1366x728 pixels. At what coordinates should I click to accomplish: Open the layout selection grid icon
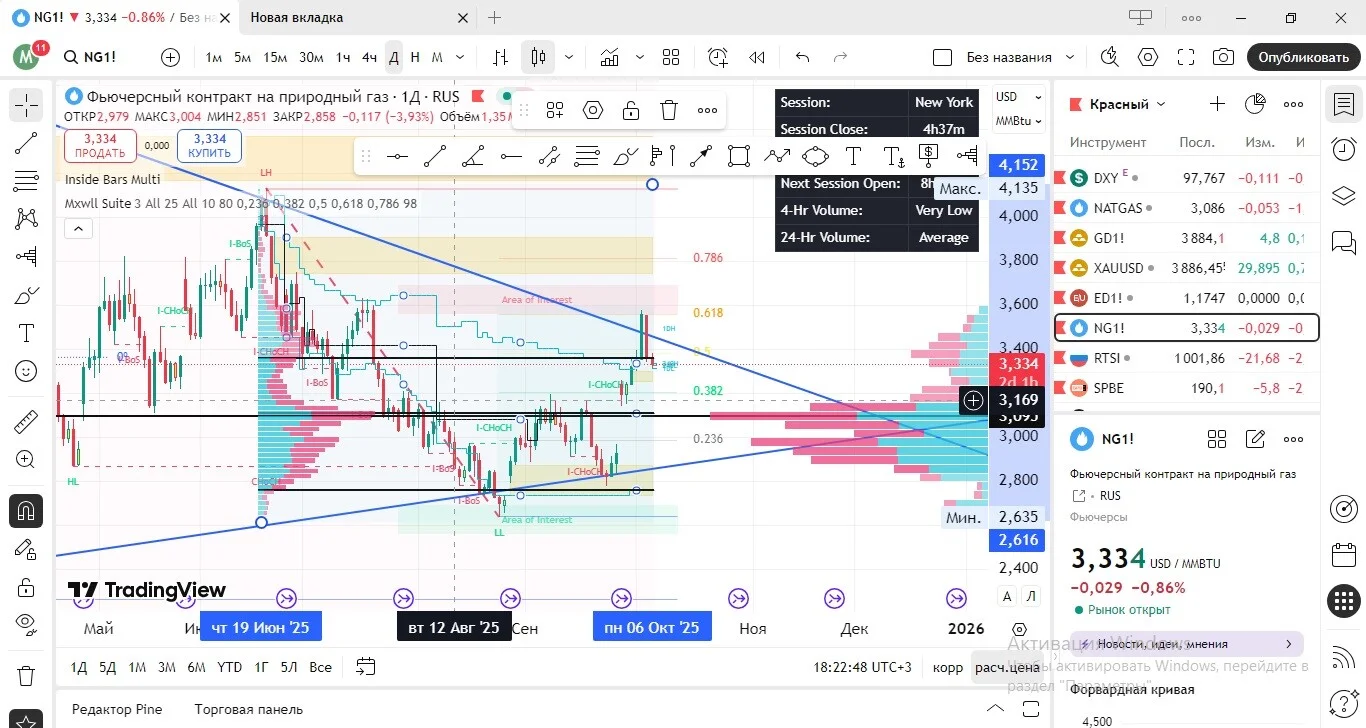(x=671, y=57)
